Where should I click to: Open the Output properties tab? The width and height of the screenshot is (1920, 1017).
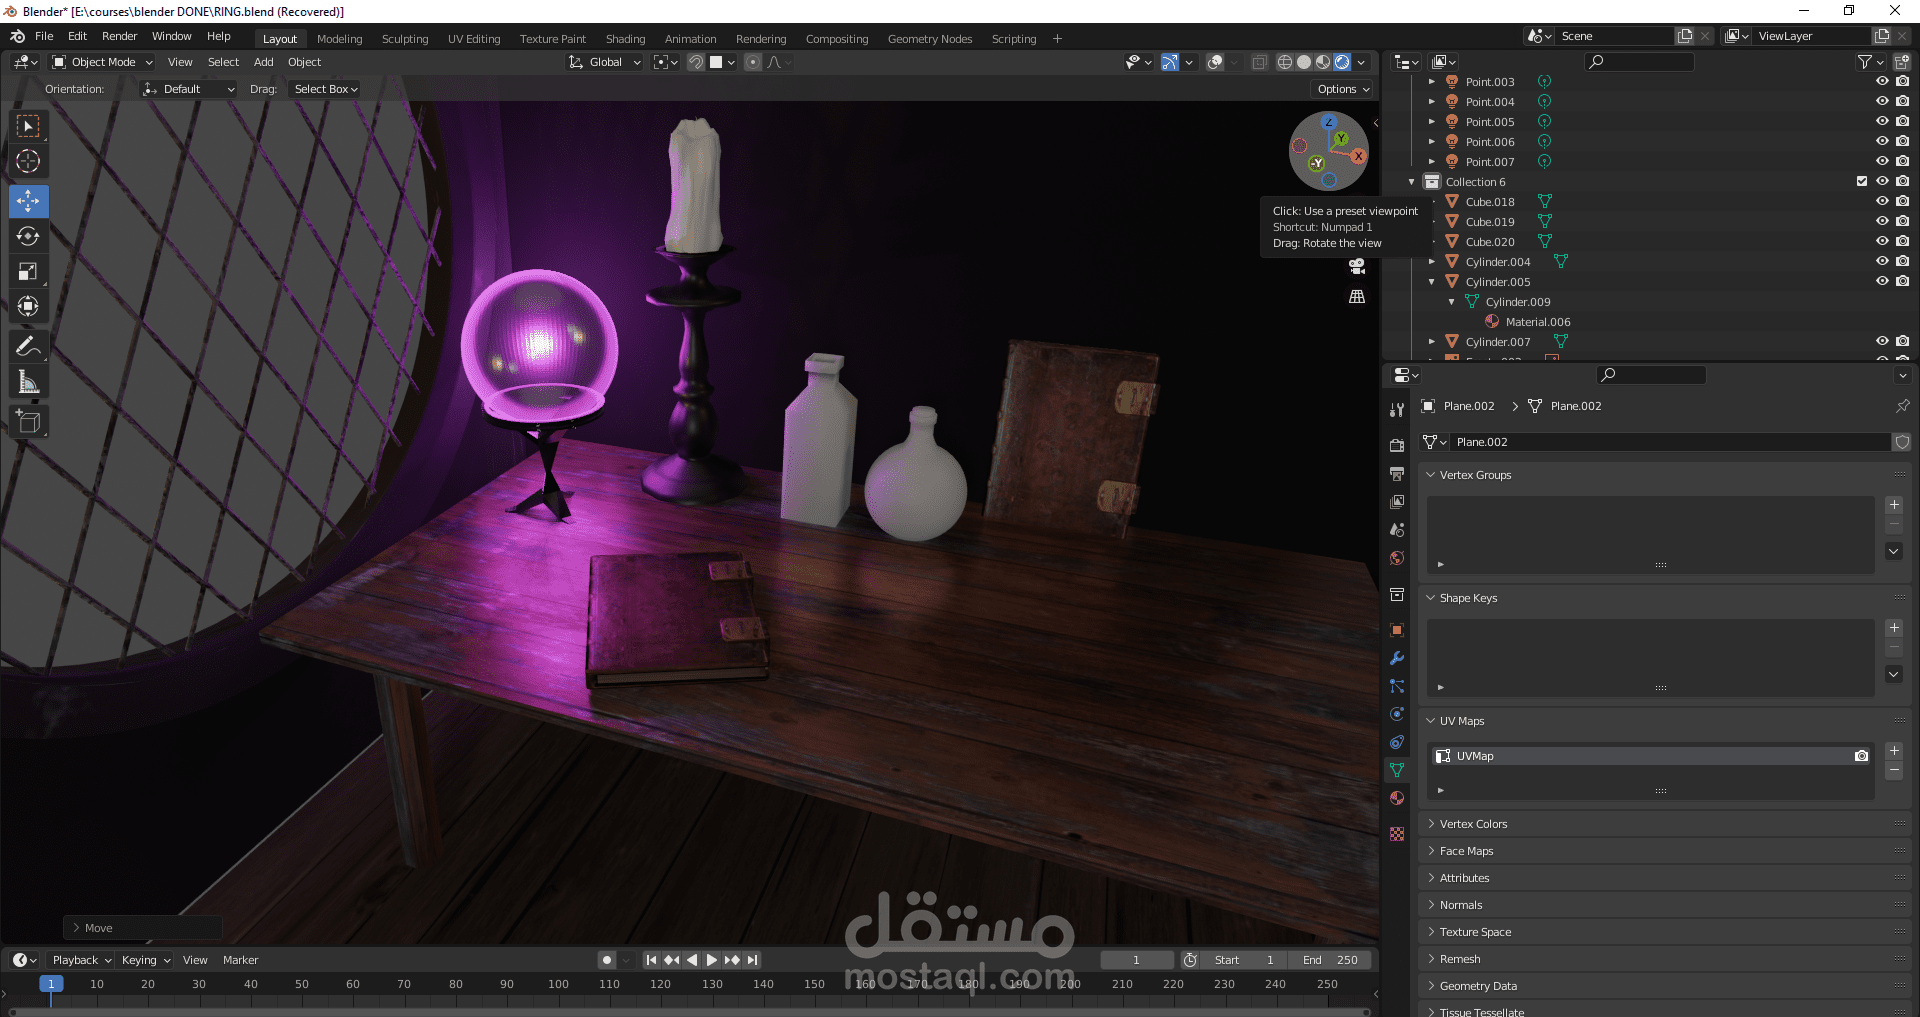[1397, 473]
